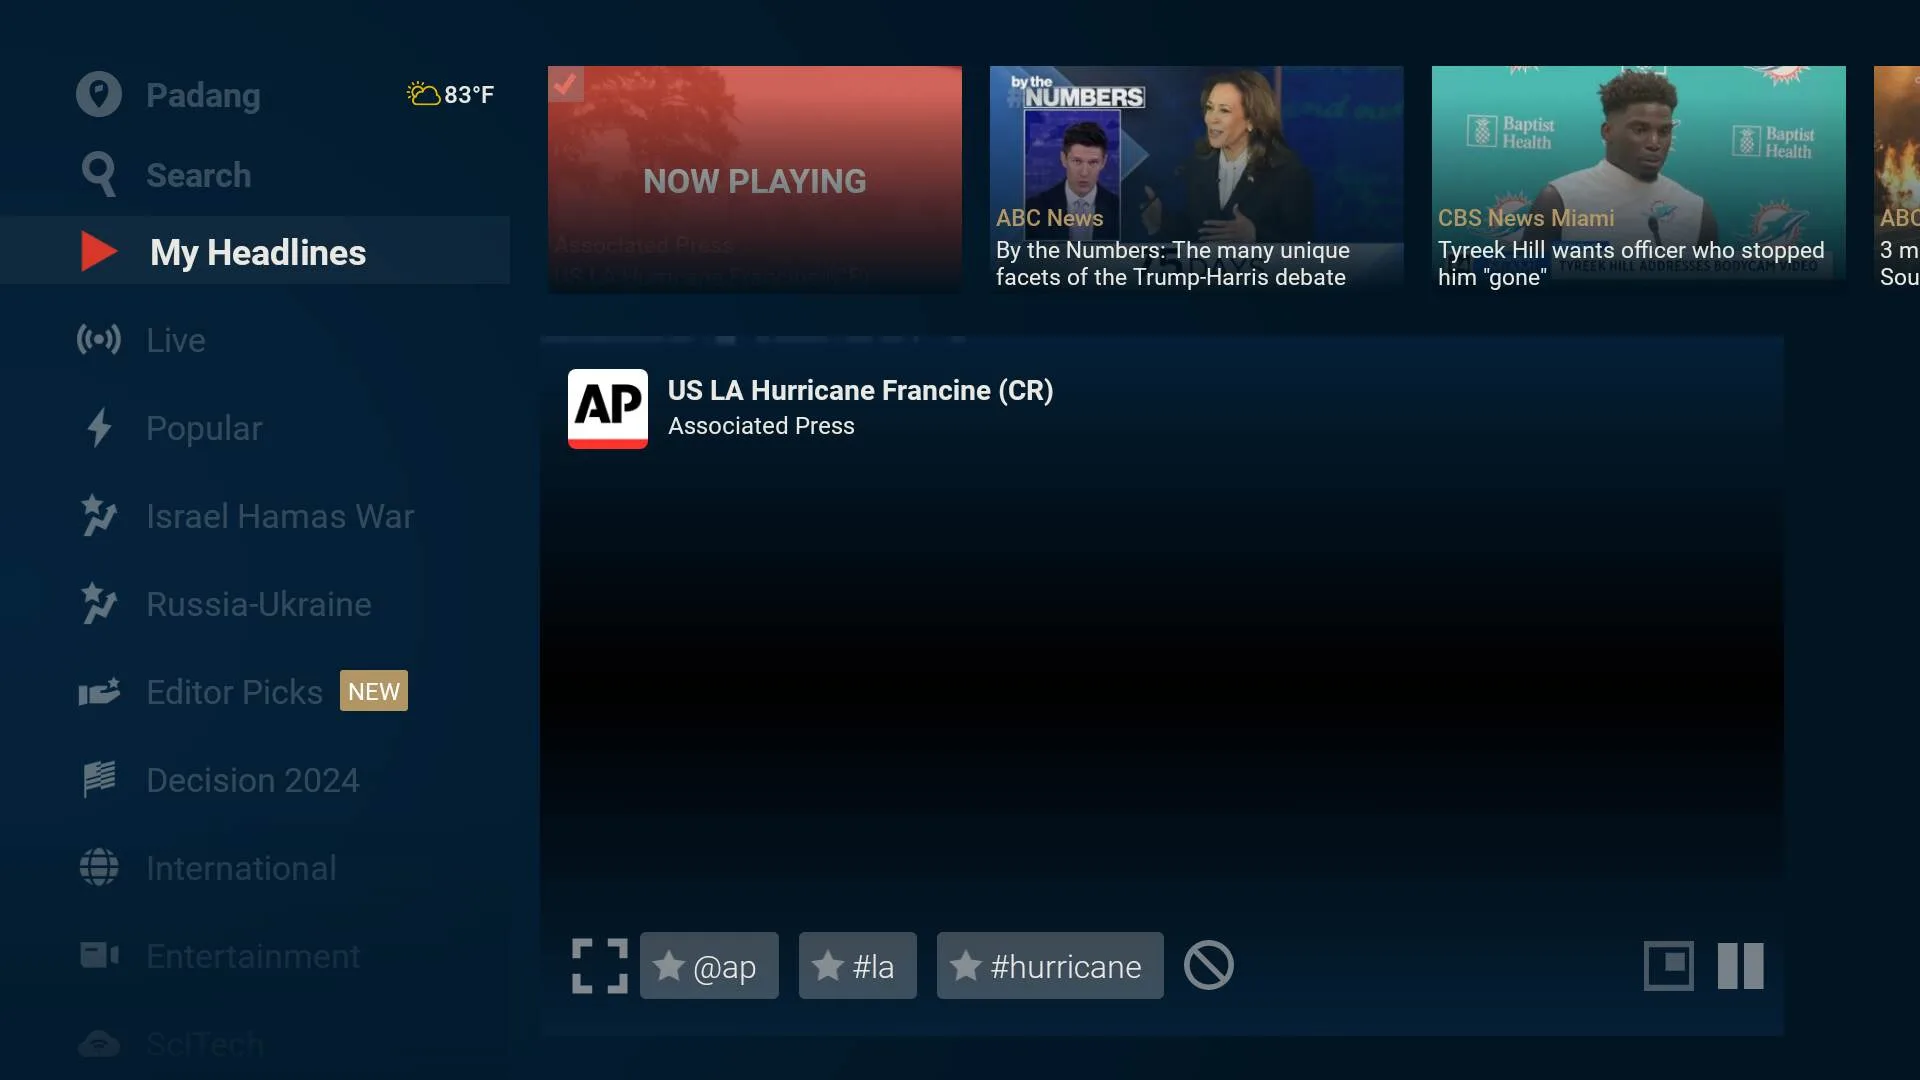This screenshot has height=1080, width=1920.
Task: Click the Russia-Ukraine trending icon
Action: point(98,604)
